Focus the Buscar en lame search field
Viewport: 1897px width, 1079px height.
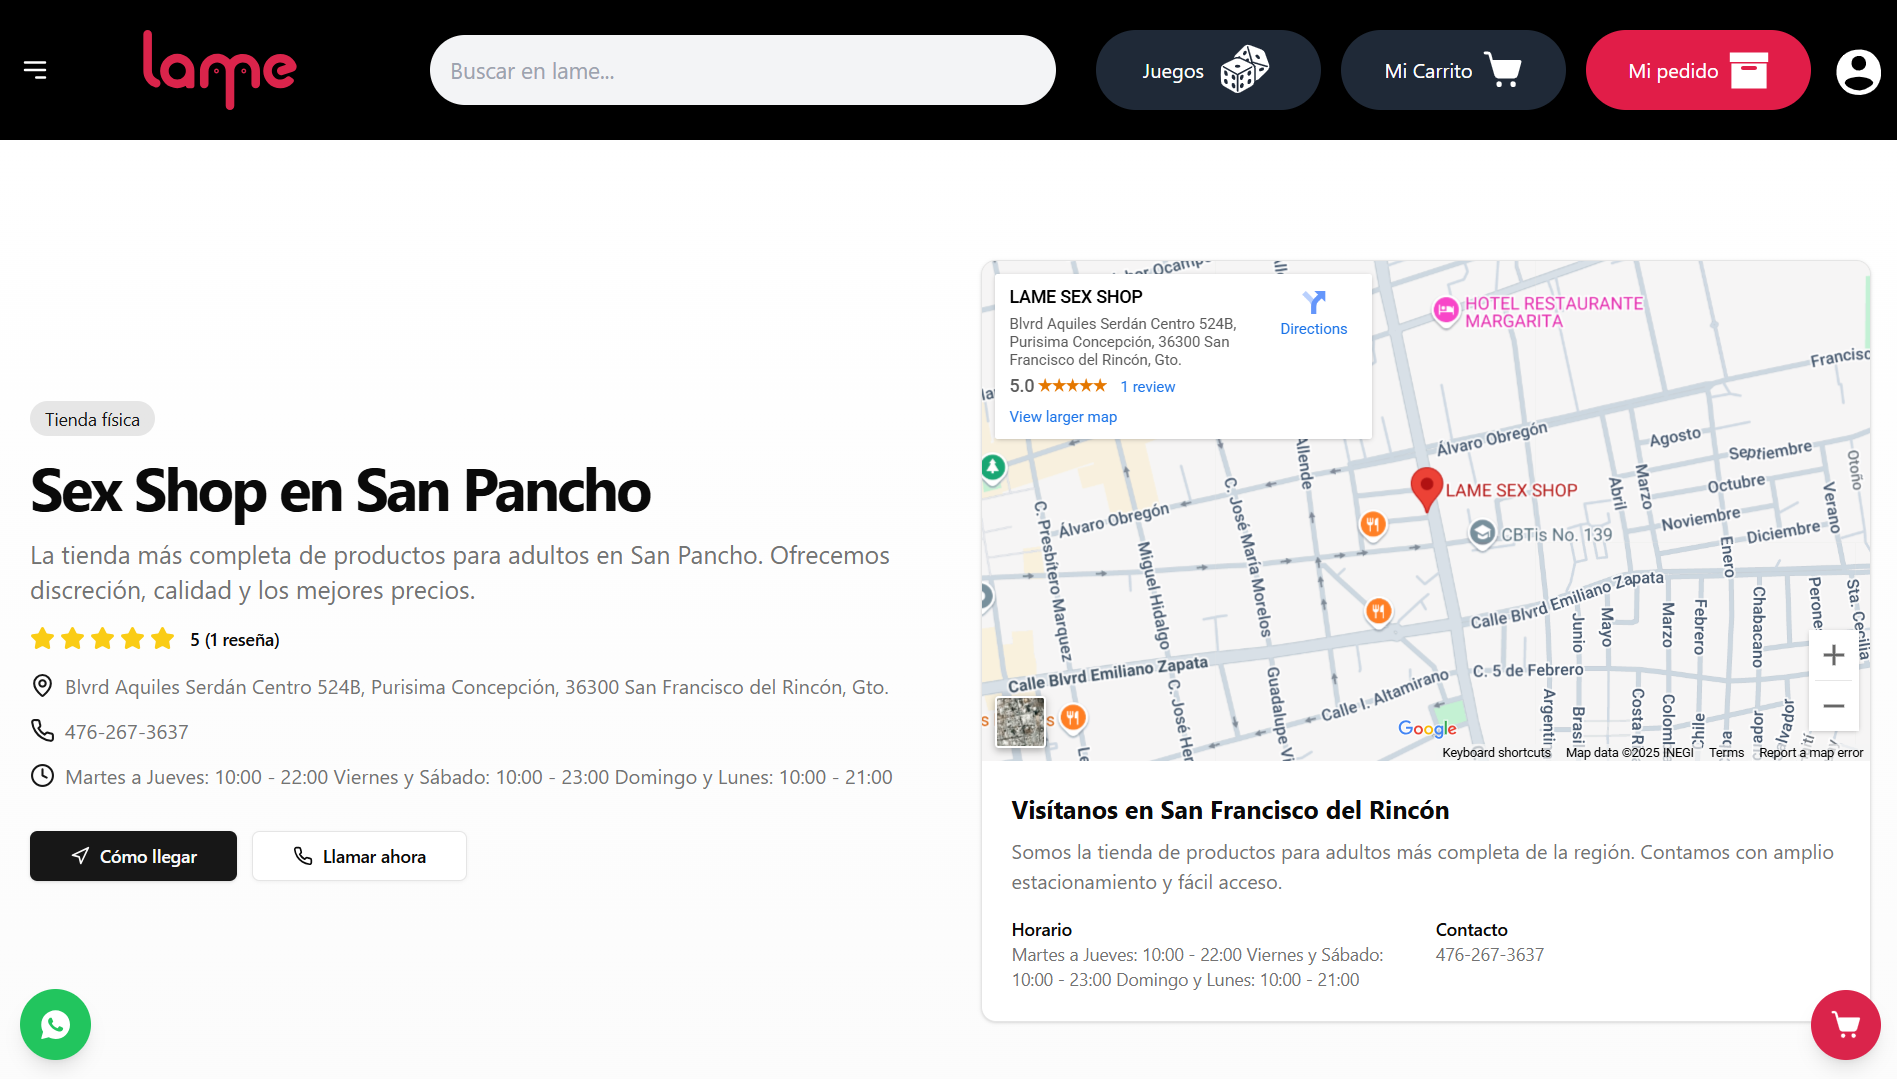(742, 70)
